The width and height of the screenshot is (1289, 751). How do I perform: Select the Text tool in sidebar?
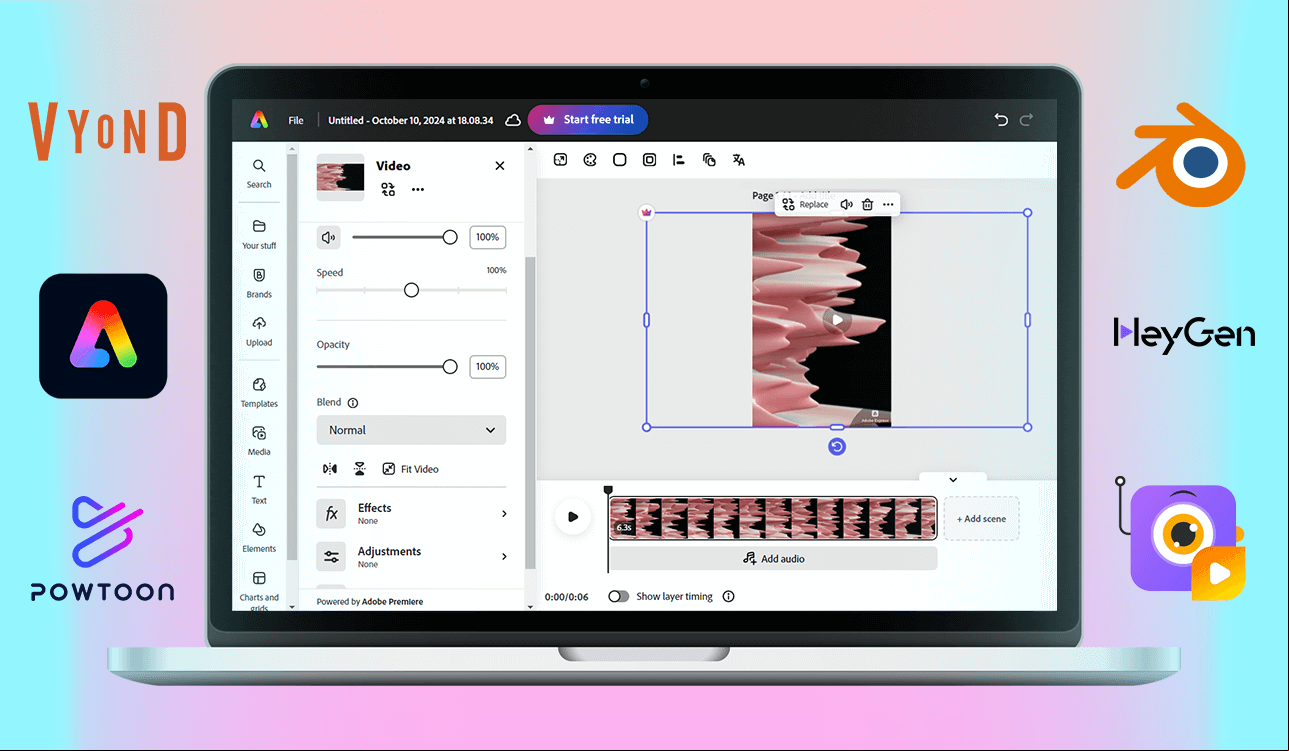tap(259, 489)
